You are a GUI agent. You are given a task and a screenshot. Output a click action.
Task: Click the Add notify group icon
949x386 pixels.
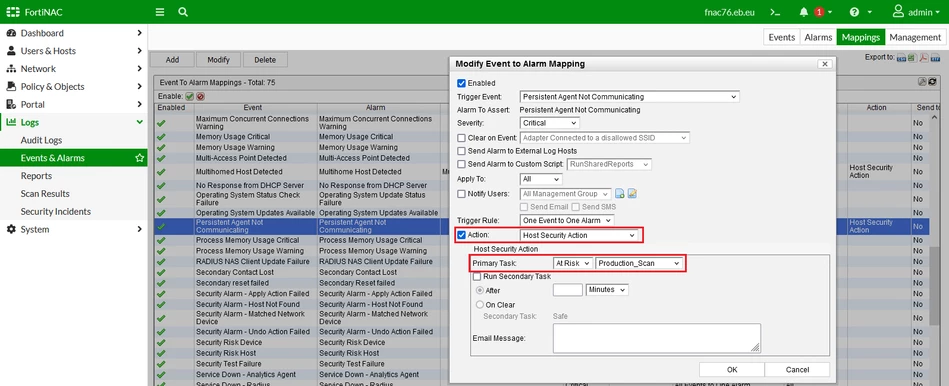pos(620,194)
